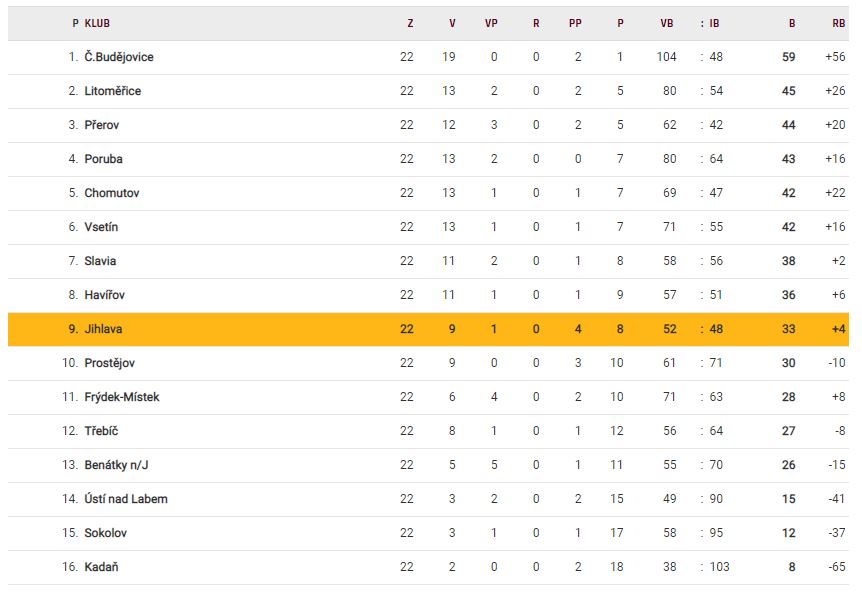Click the Ústí nad Labem team name
The height and width of the screenshot is (593, 862).
(125, 499)
